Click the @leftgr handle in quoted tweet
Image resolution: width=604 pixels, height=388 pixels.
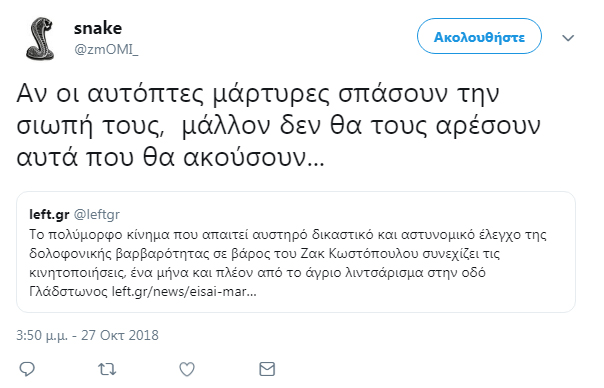[x=97, y=214]
